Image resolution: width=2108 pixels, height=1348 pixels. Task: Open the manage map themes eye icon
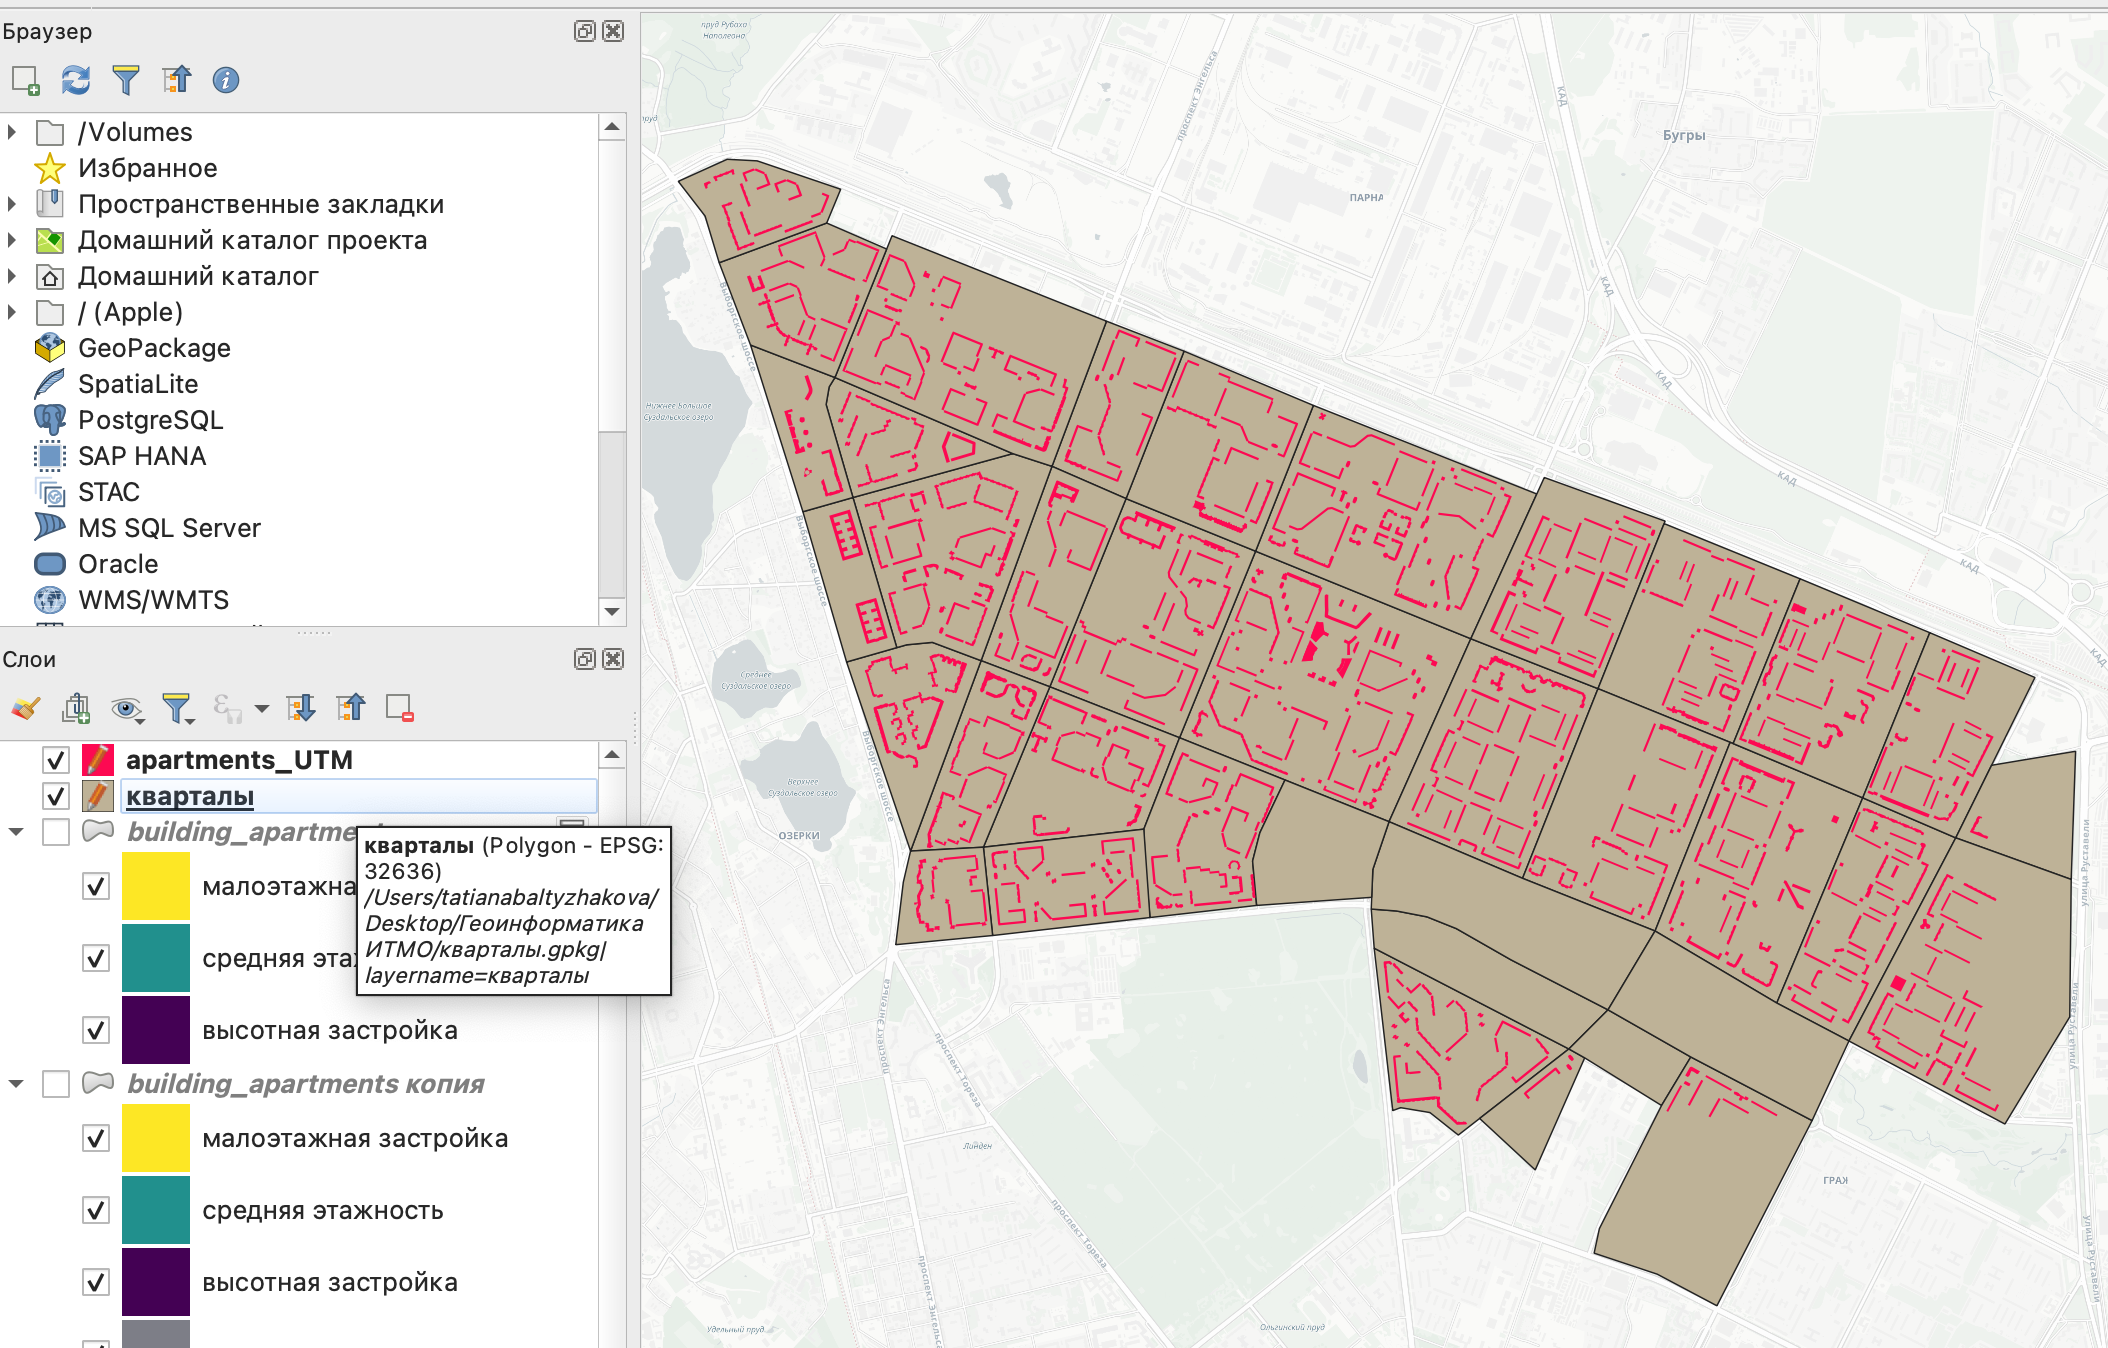click(126, 709)
